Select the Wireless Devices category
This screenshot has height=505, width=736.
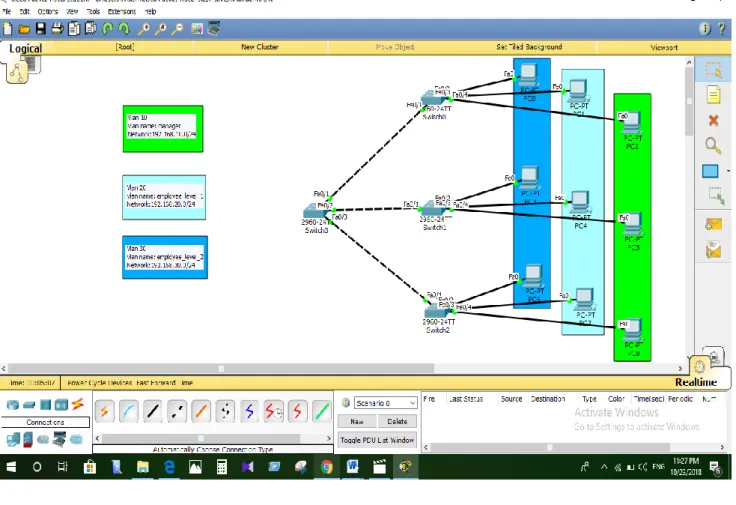pyautogui.click(x=61, y=405)
